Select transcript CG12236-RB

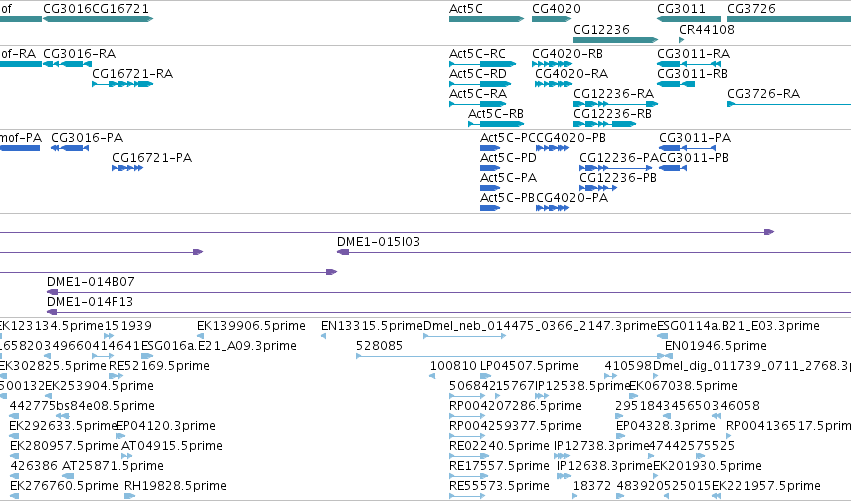pos(605,124)
